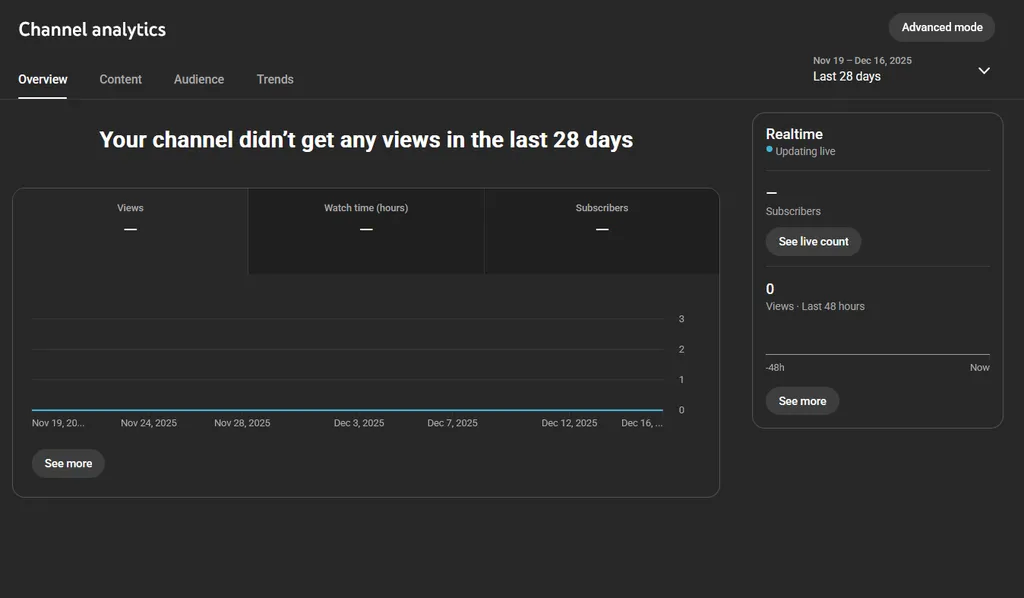The height and width of the screenshot is (598, 1024).
Task: Expand the date range chevron arrow
Action: [983, 70]
